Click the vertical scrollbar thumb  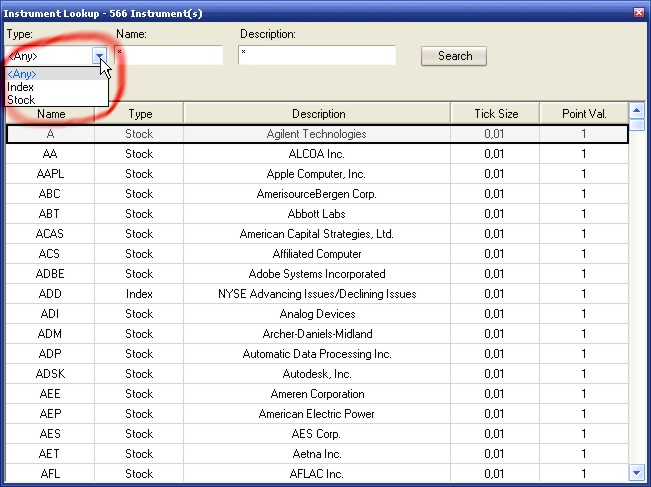point(636,125)
